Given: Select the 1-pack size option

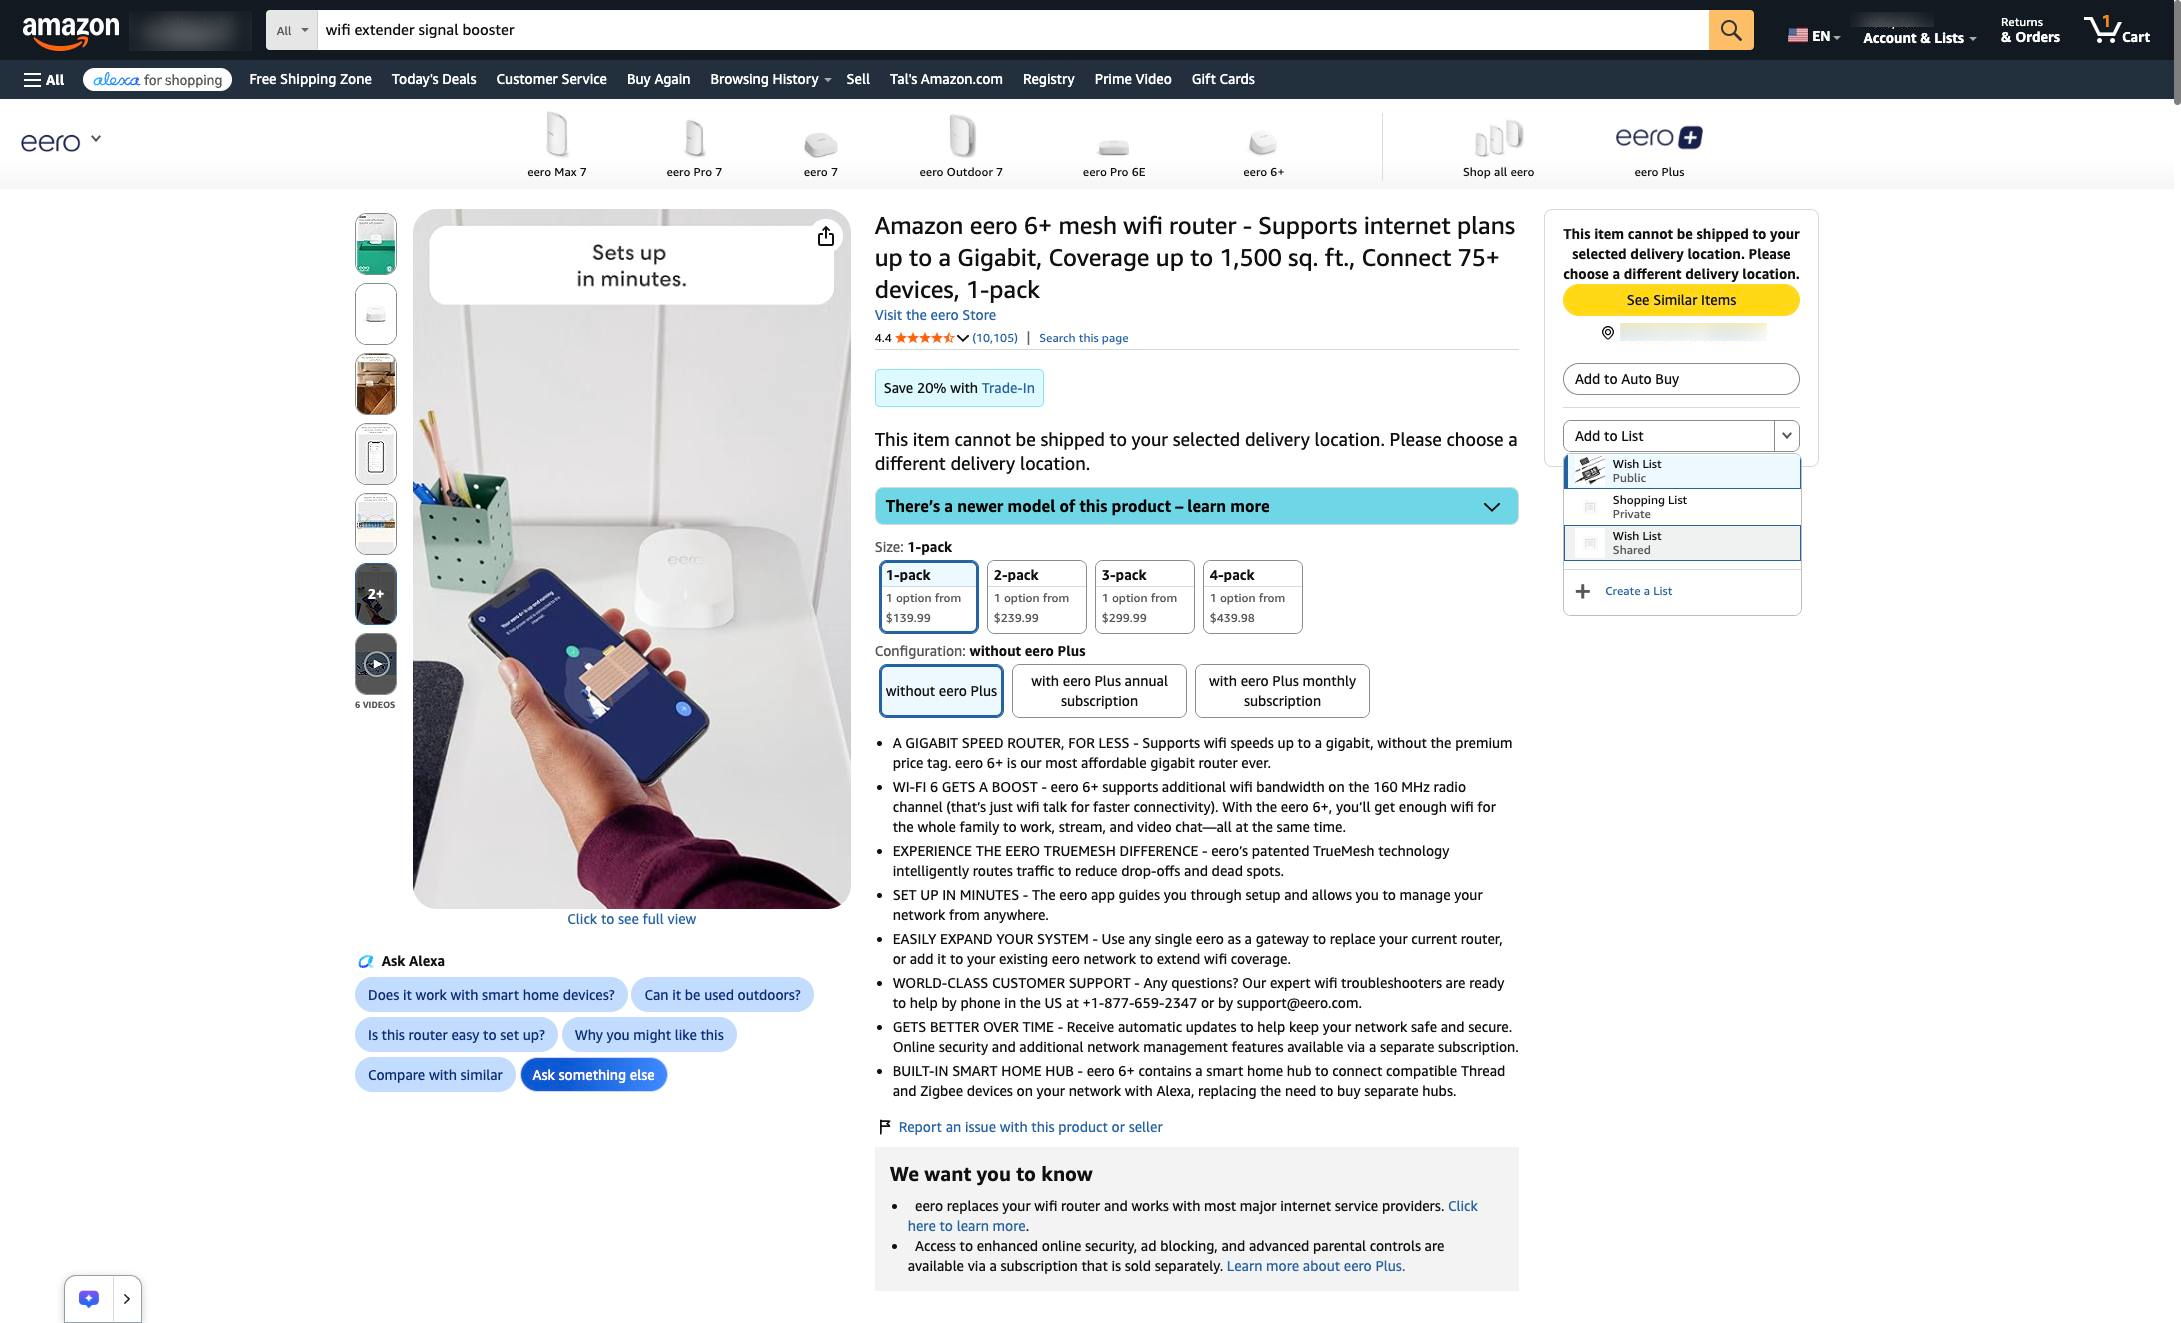Looking at the screenshot, I should point(928,597).
